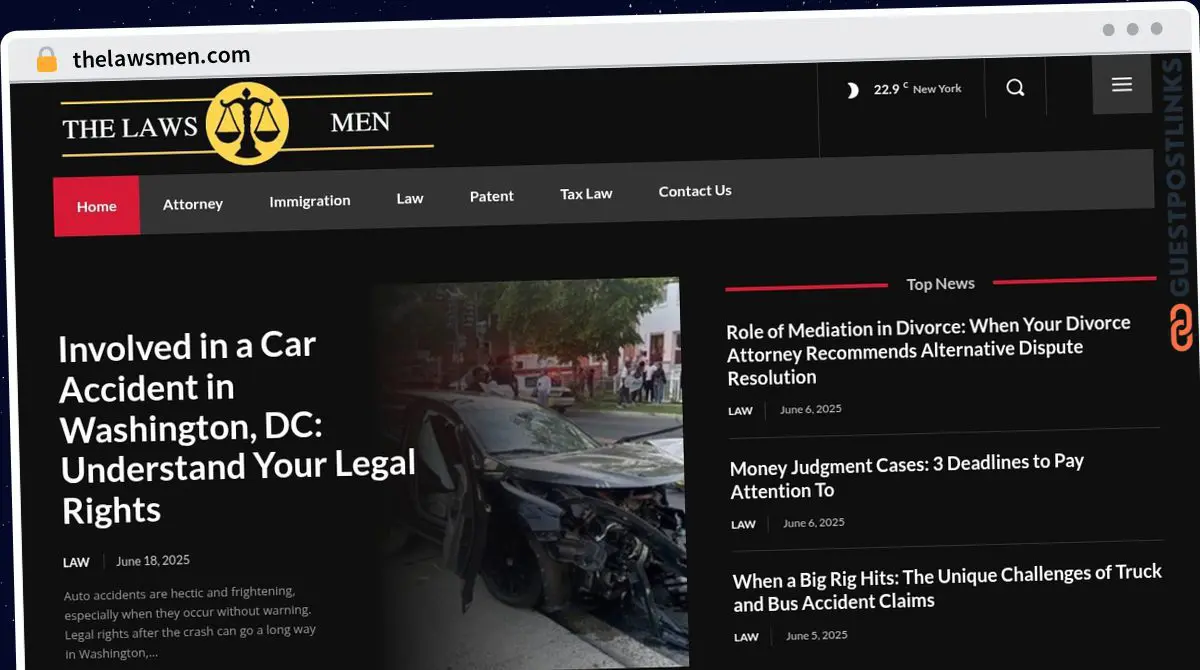Click LAW tag under the featured article

(76, 562)
